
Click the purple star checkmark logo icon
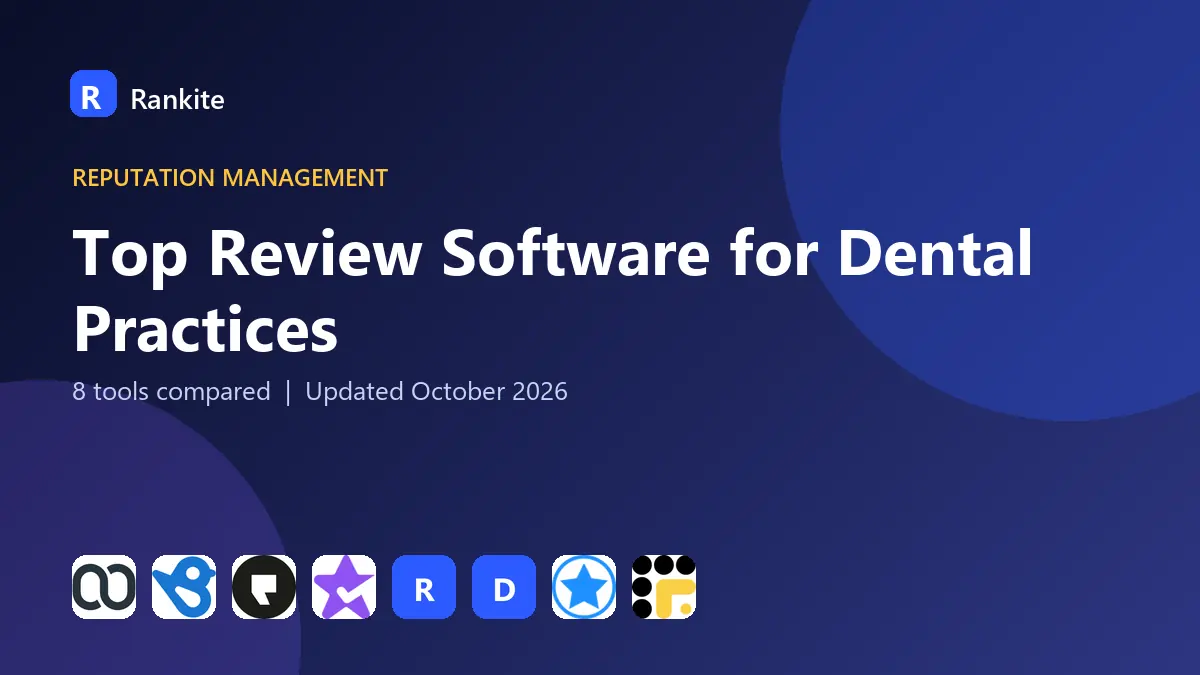click(x=344, y=587)
